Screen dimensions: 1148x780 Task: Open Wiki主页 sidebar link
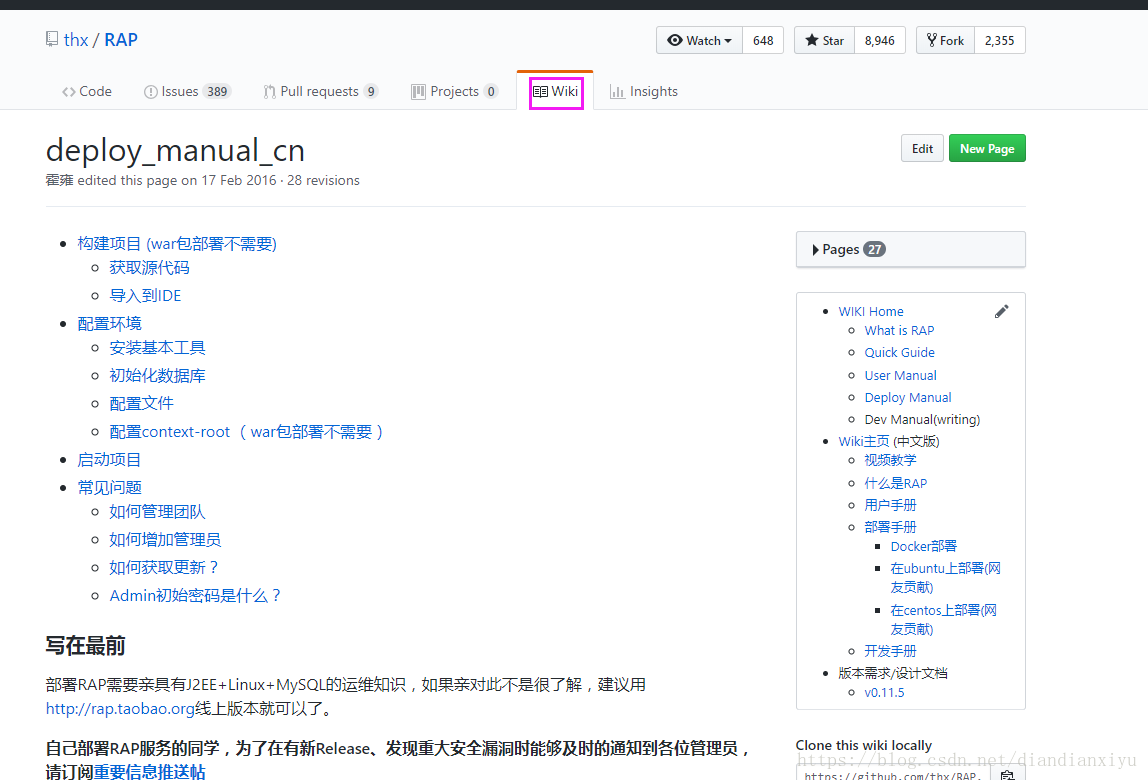(x=864, y=442)
